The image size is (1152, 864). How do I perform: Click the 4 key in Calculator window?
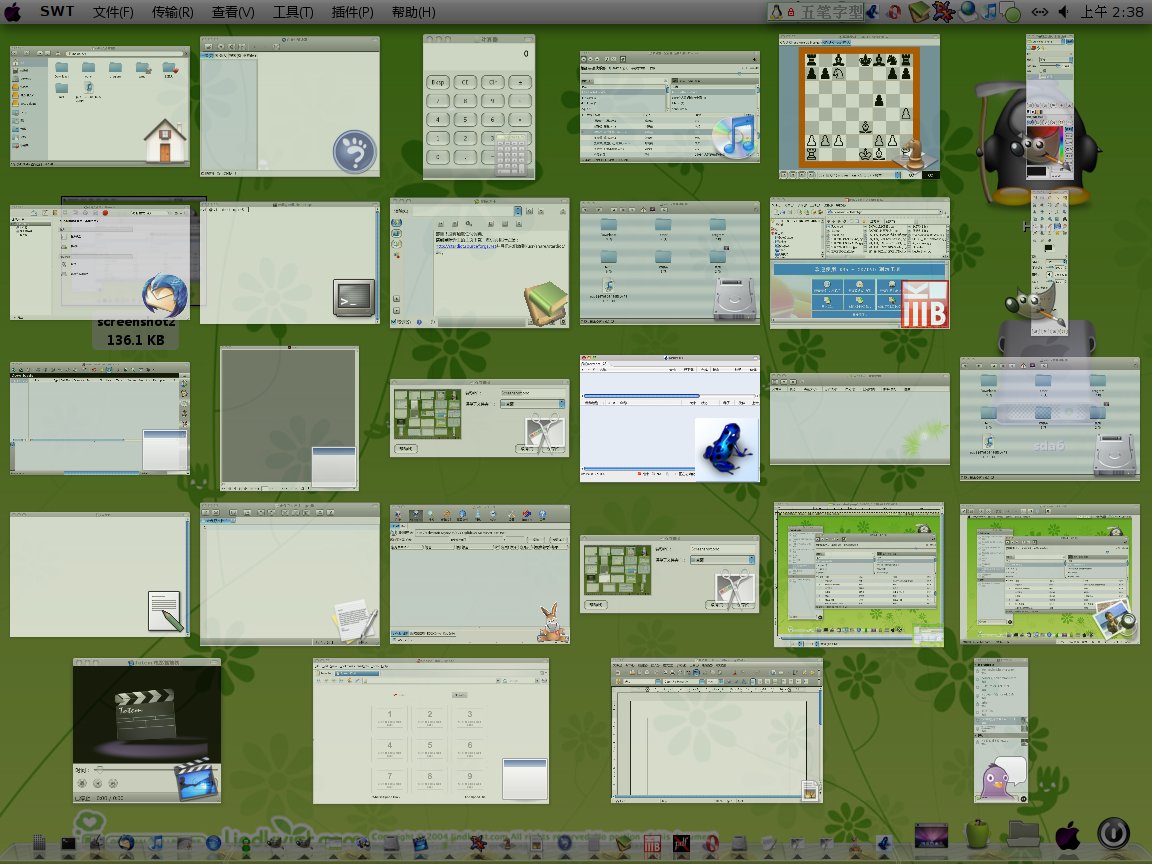[438, 119]
